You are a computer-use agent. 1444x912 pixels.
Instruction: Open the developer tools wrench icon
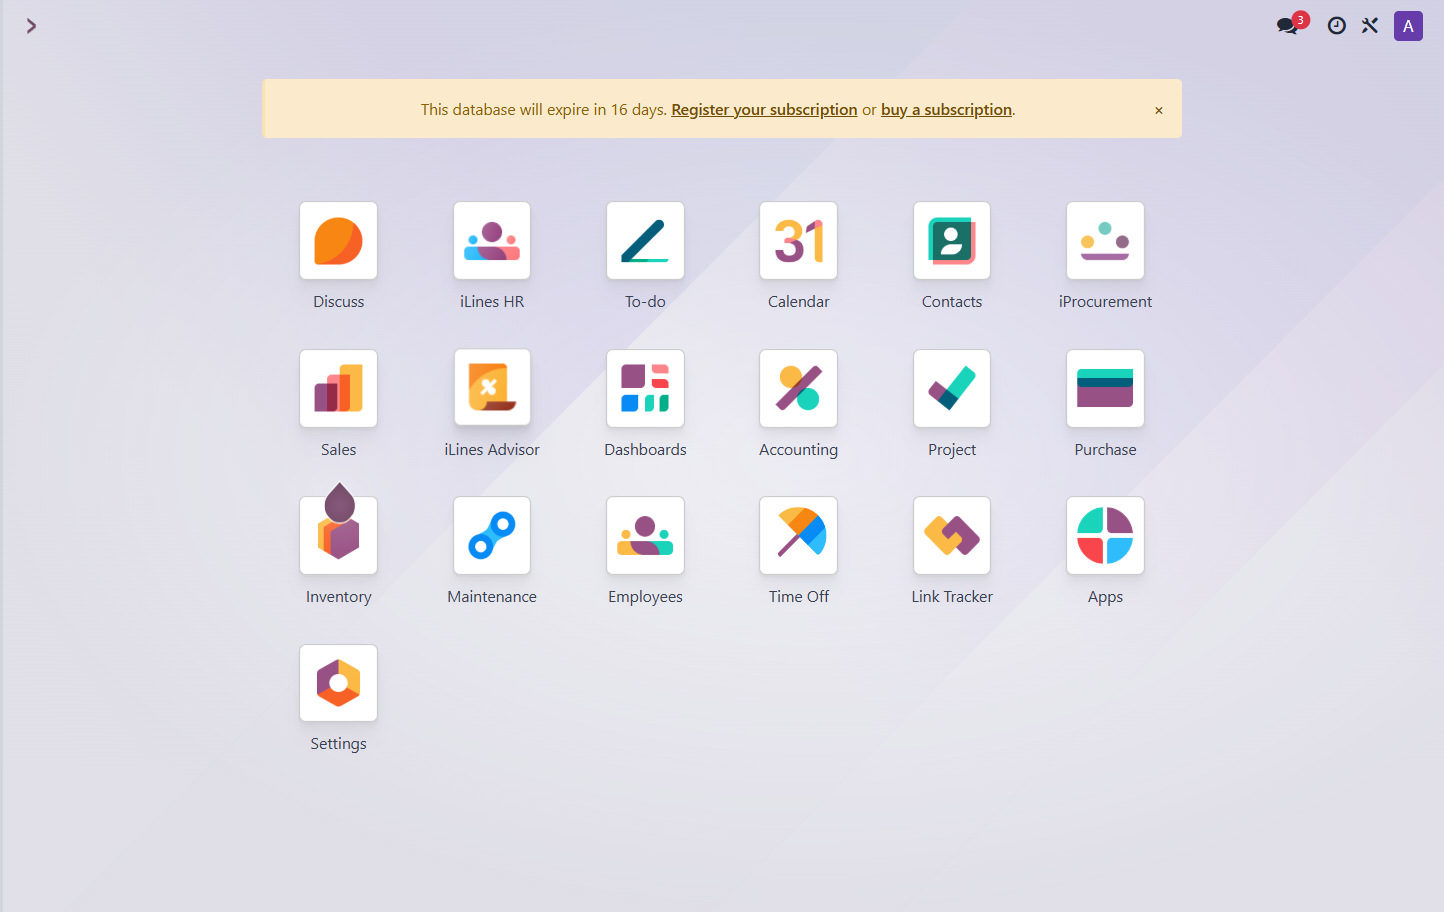1370,26
